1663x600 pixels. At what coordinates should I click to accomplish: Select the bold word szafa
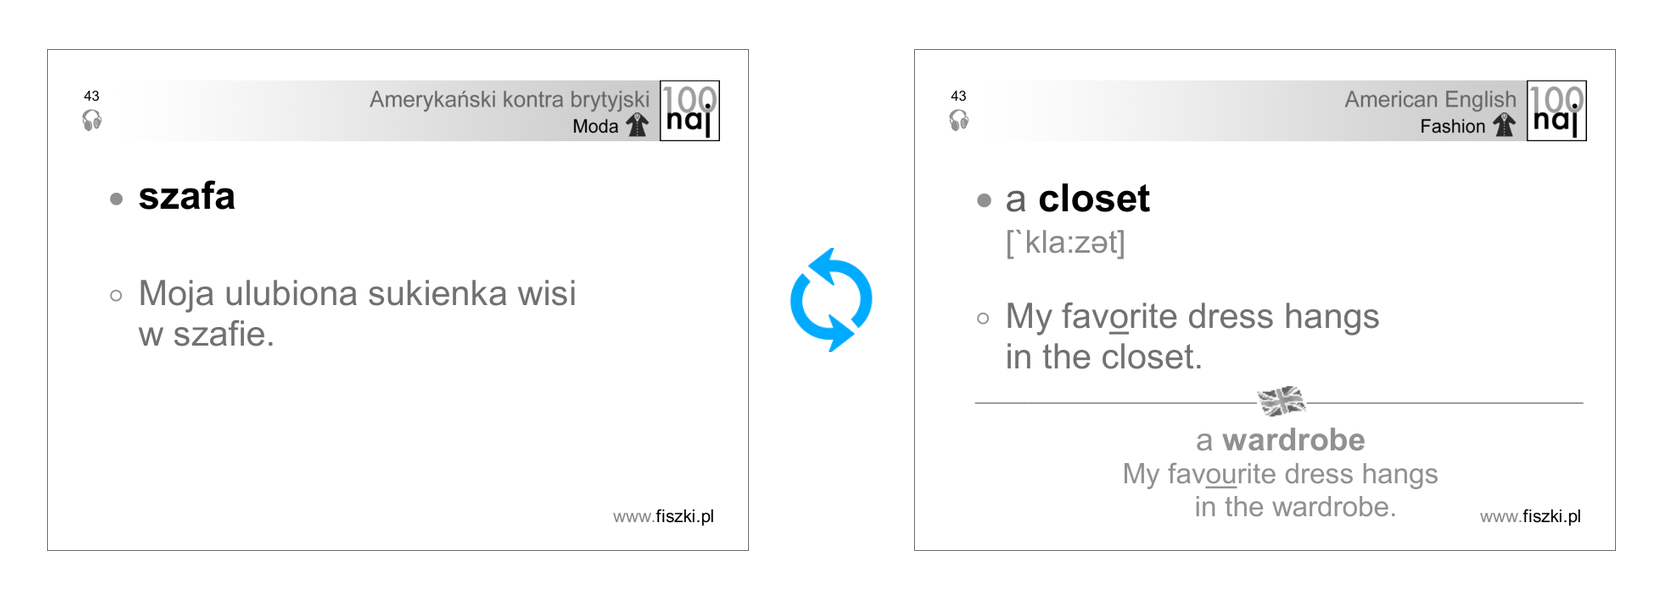click(x=187, y=196)
